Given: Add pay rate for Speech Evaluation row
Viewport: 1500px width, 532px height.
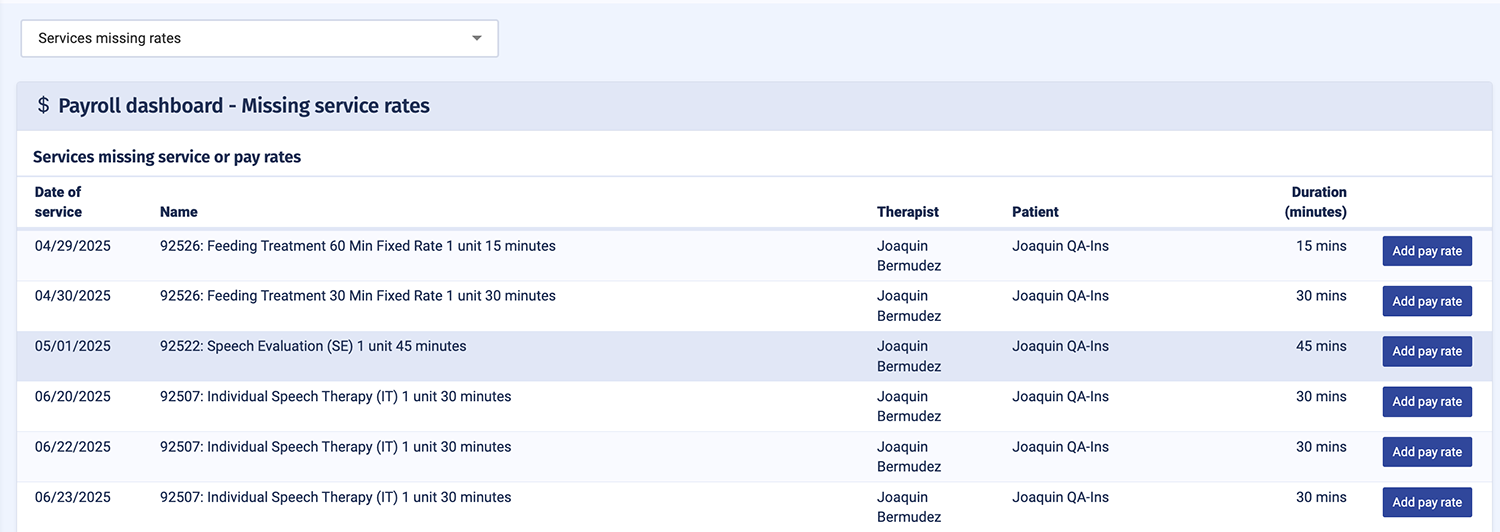Looking at the screenshot, I should 1427,351.
